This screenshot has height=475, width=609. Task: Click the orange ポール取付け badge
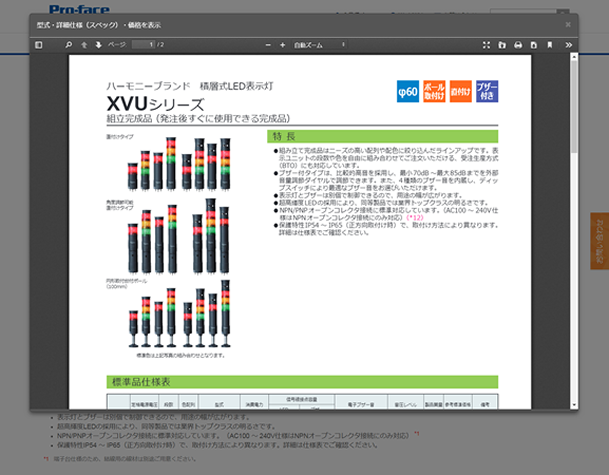pos(435,91)
